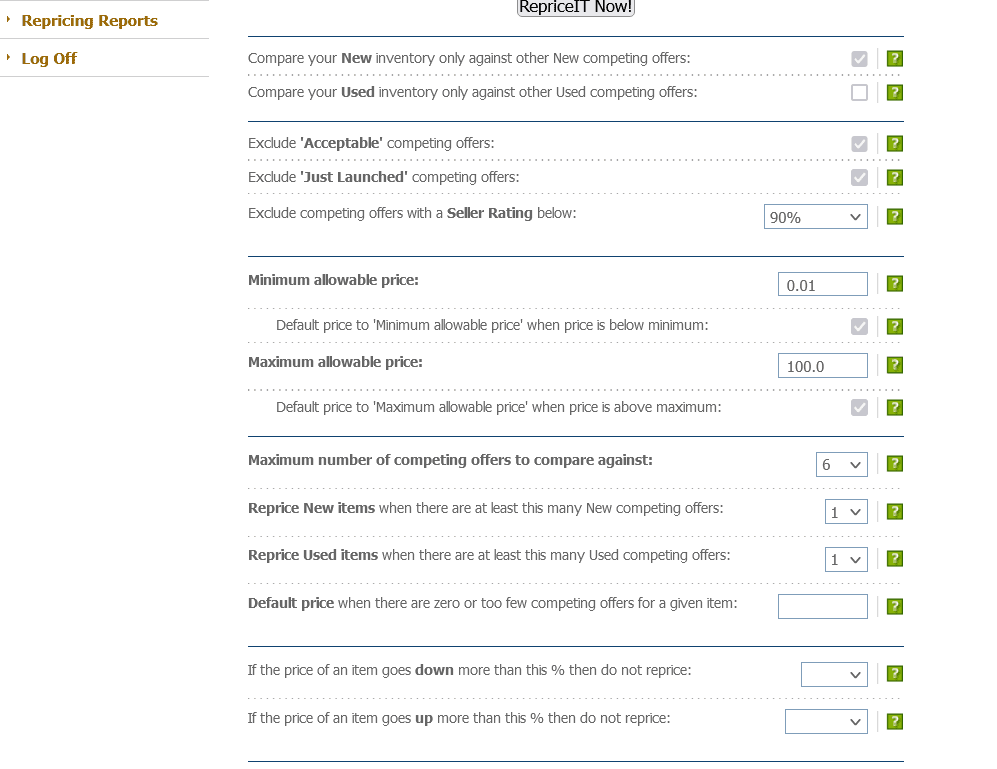Open the Seller Rating percentage dropdown
The height and width of the screenshot is (769, 997).
[815, 216]
